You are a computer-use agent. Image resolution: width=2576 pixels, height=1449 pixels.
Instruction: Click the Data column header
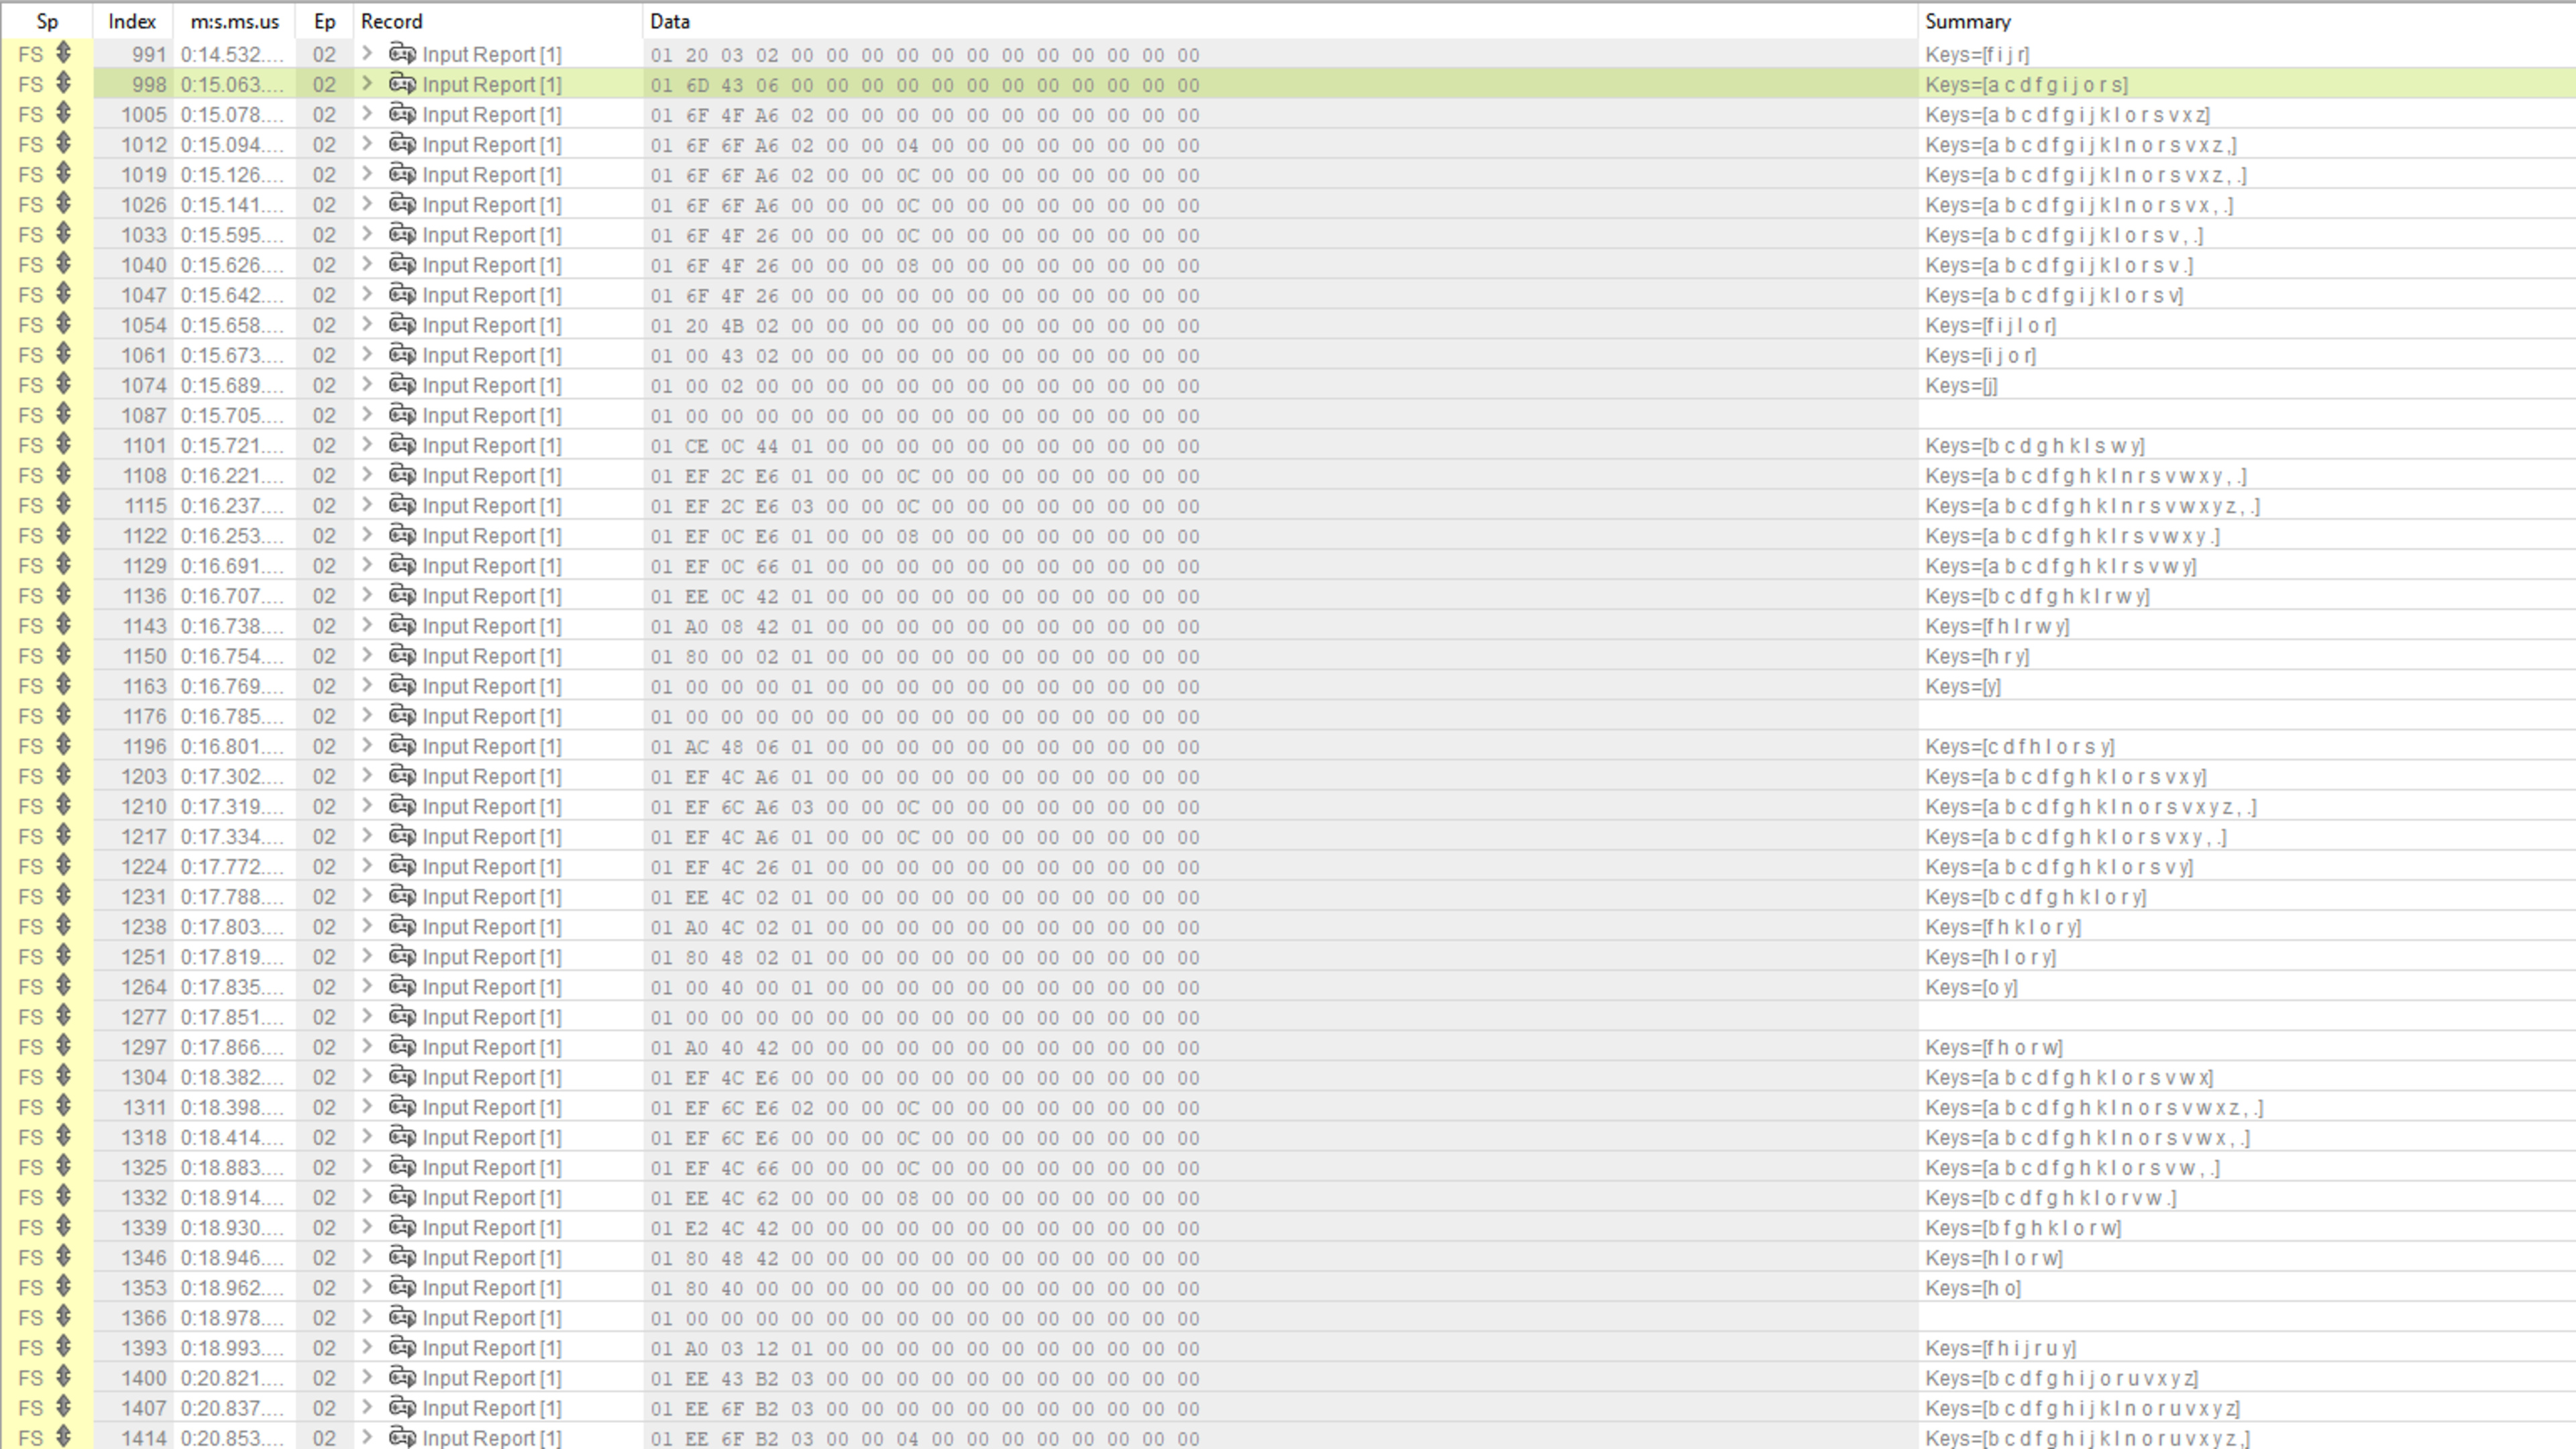coord(669,21)
